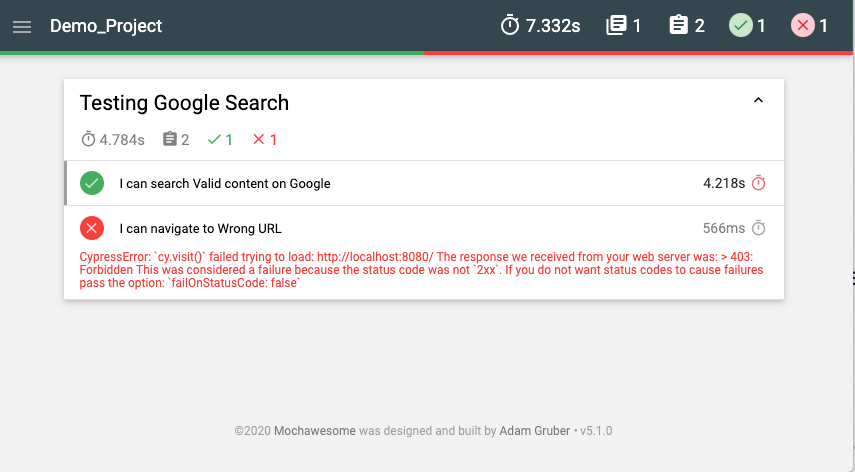Screen dimensions: 855x472
Task: Click the tests count clipboard icon in header
Action: point(679,26)
